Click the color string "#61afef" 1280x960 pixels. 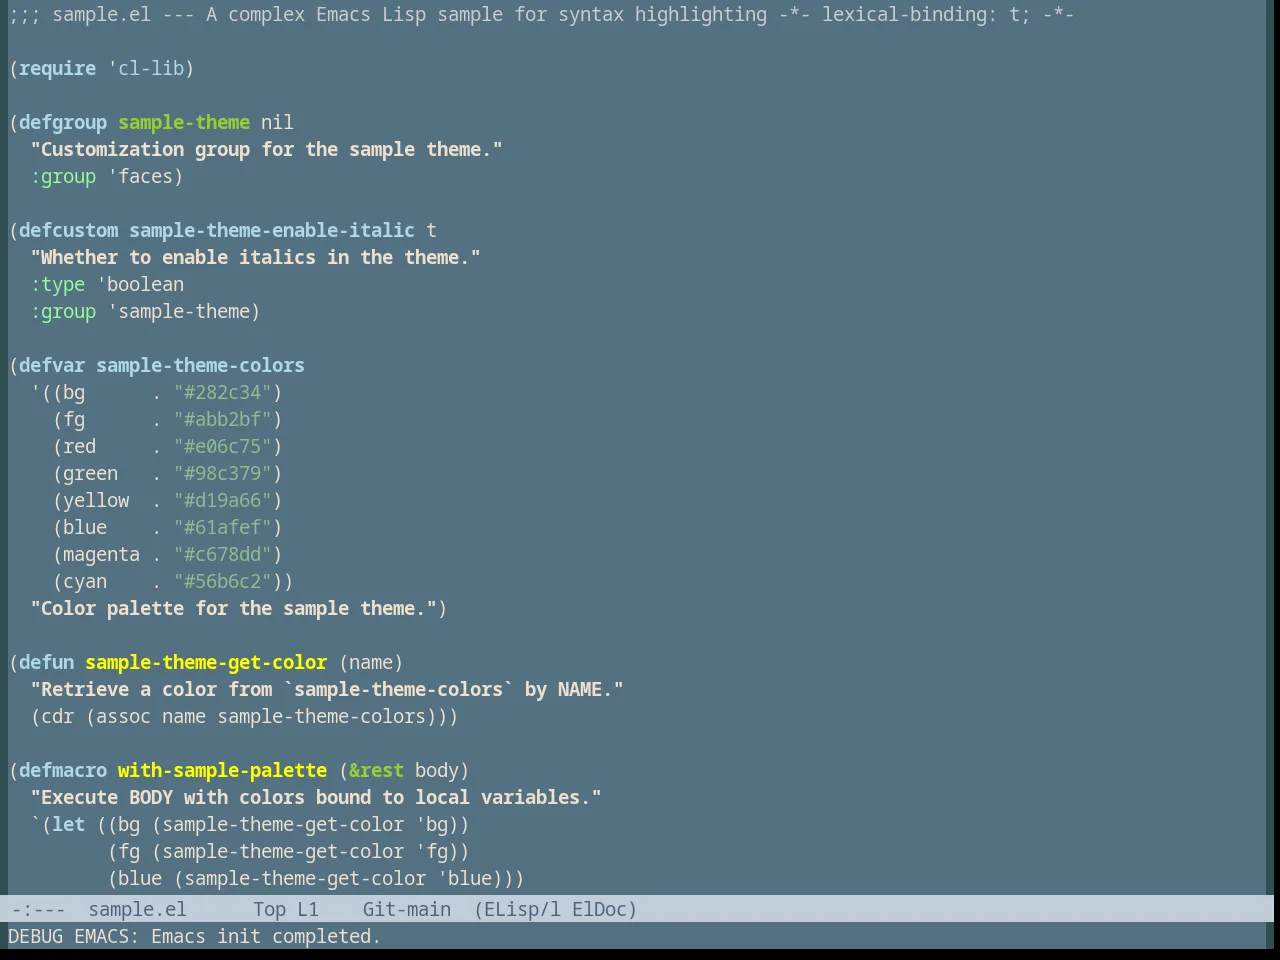pyautogui.click(x=222, y=527)
